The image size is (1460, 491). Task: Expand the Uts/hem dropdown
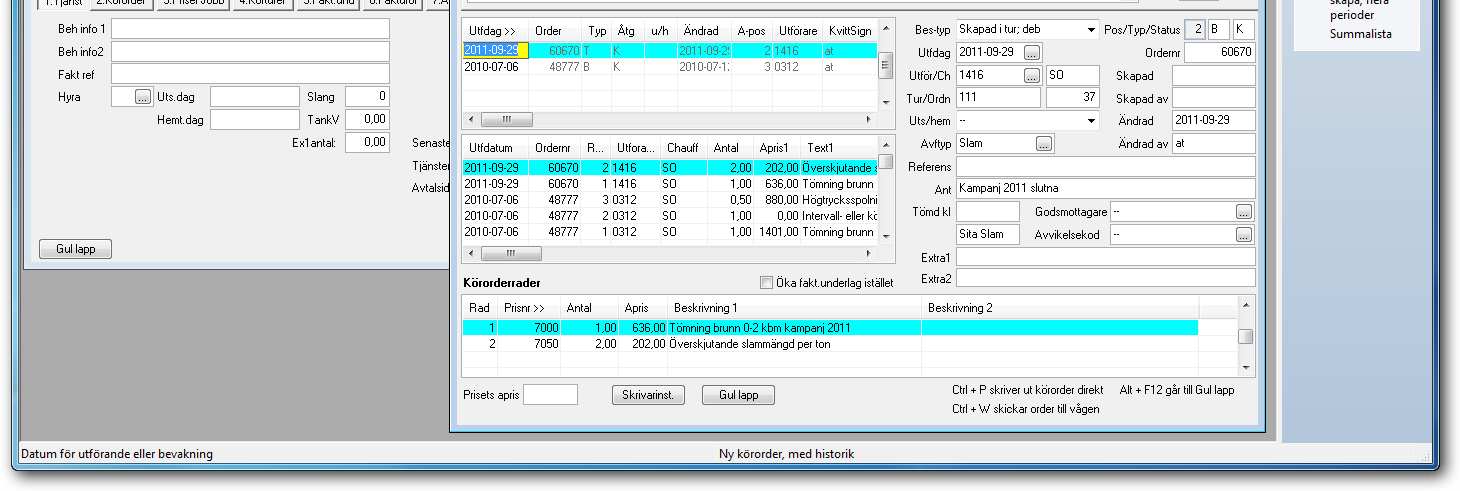tap(1091, 120)
